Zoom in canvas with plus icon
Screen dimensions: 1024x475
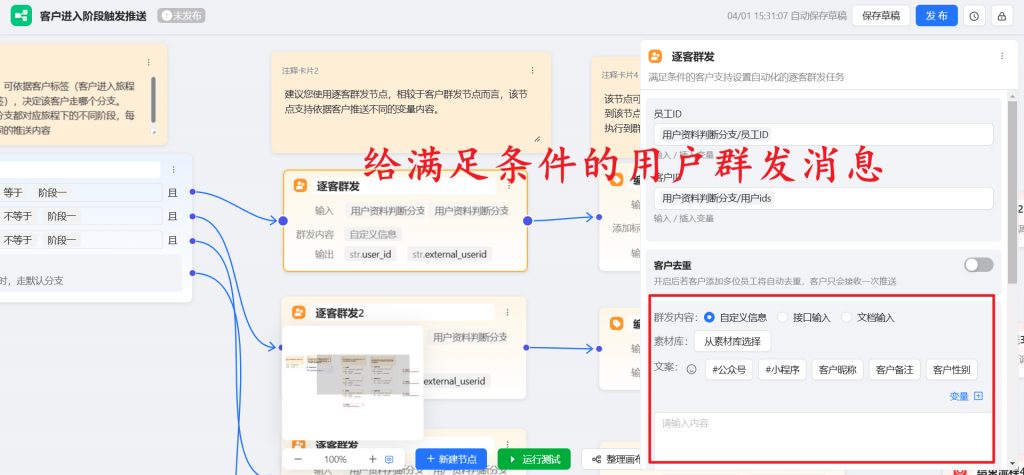[x=373, y=459]
